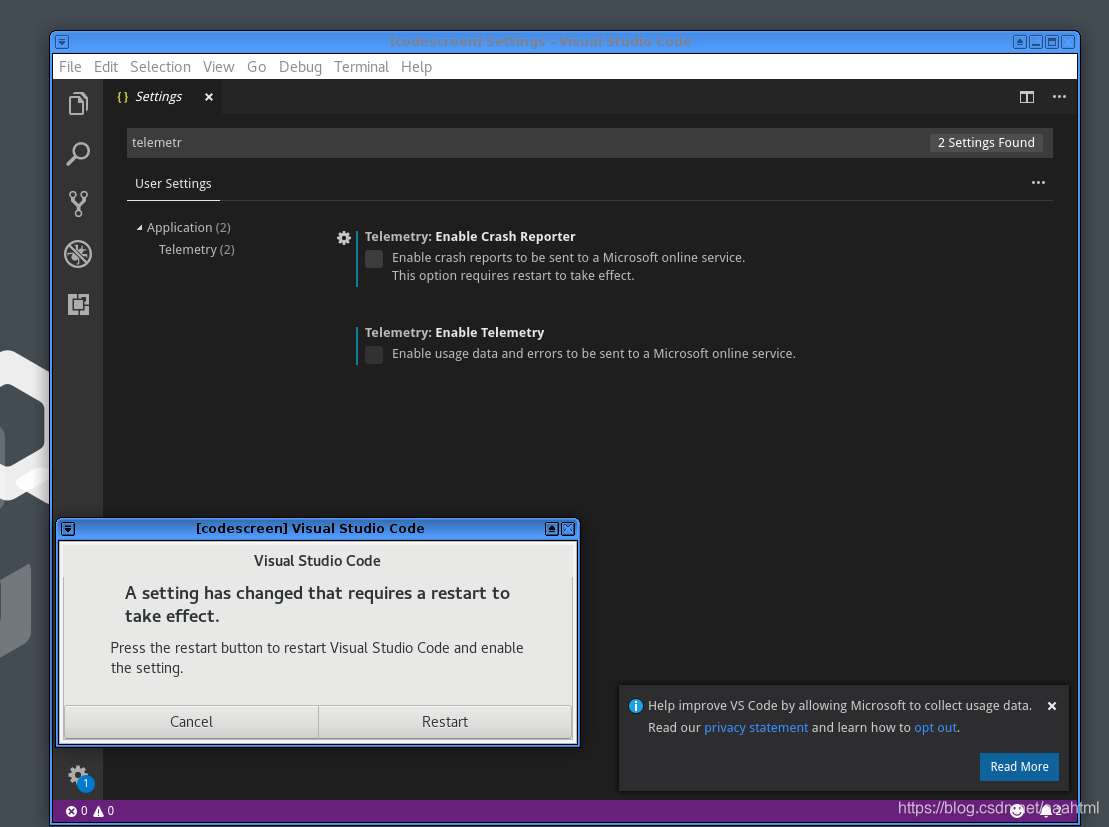Open the File menu
Image resolution: width=1109 pixels, height=827 pixels.
(x=70, y=67)
